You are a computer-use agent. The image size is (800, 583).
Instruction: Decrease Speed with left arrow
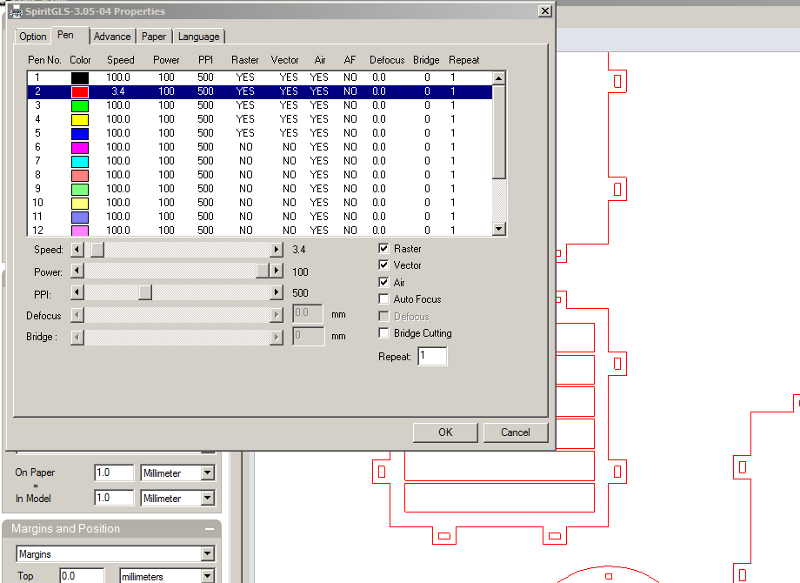point(77,249)
